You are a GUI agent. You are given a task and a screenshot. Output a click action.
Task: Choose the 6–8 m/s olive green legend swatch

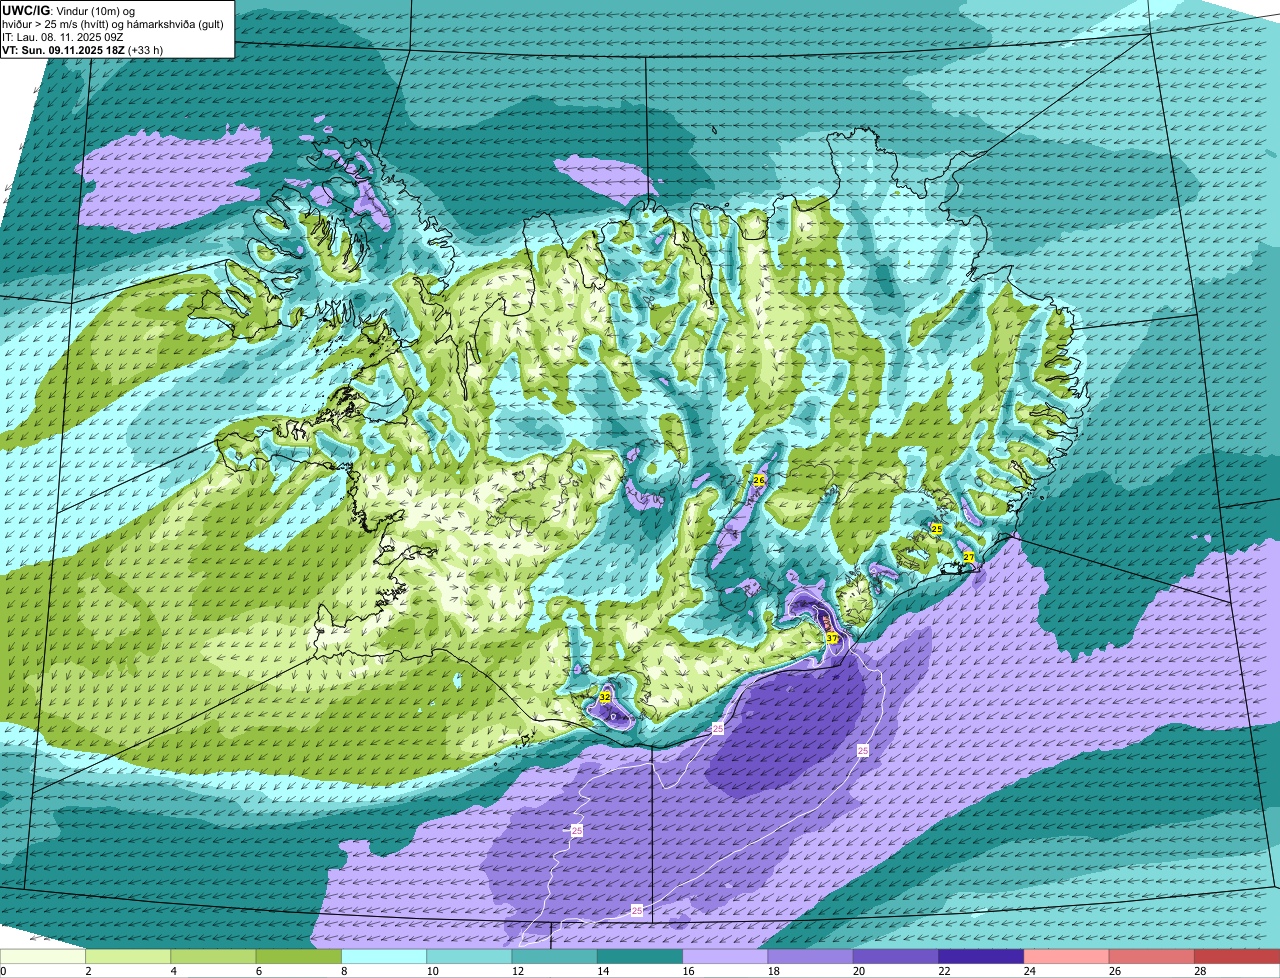(x=299, y=956)
